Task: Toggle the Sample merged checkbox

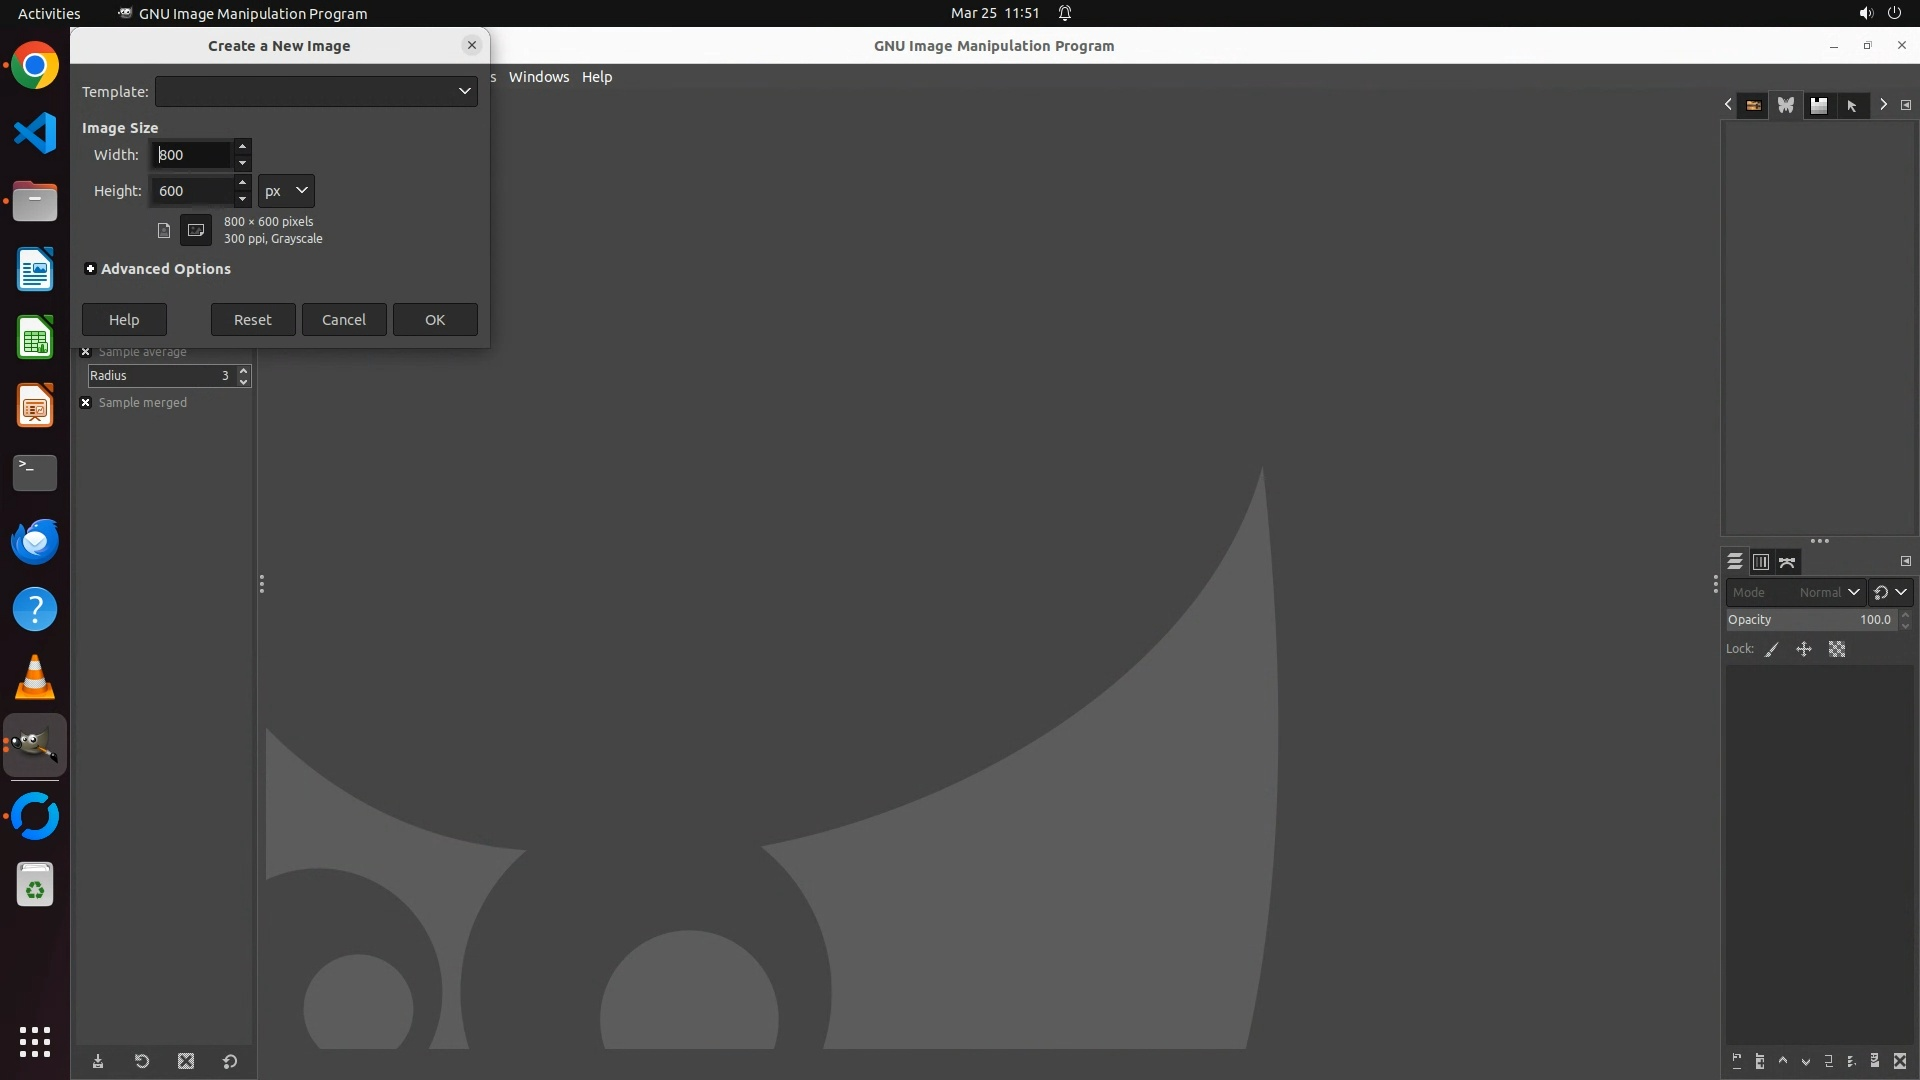Action: click(86, 403)
